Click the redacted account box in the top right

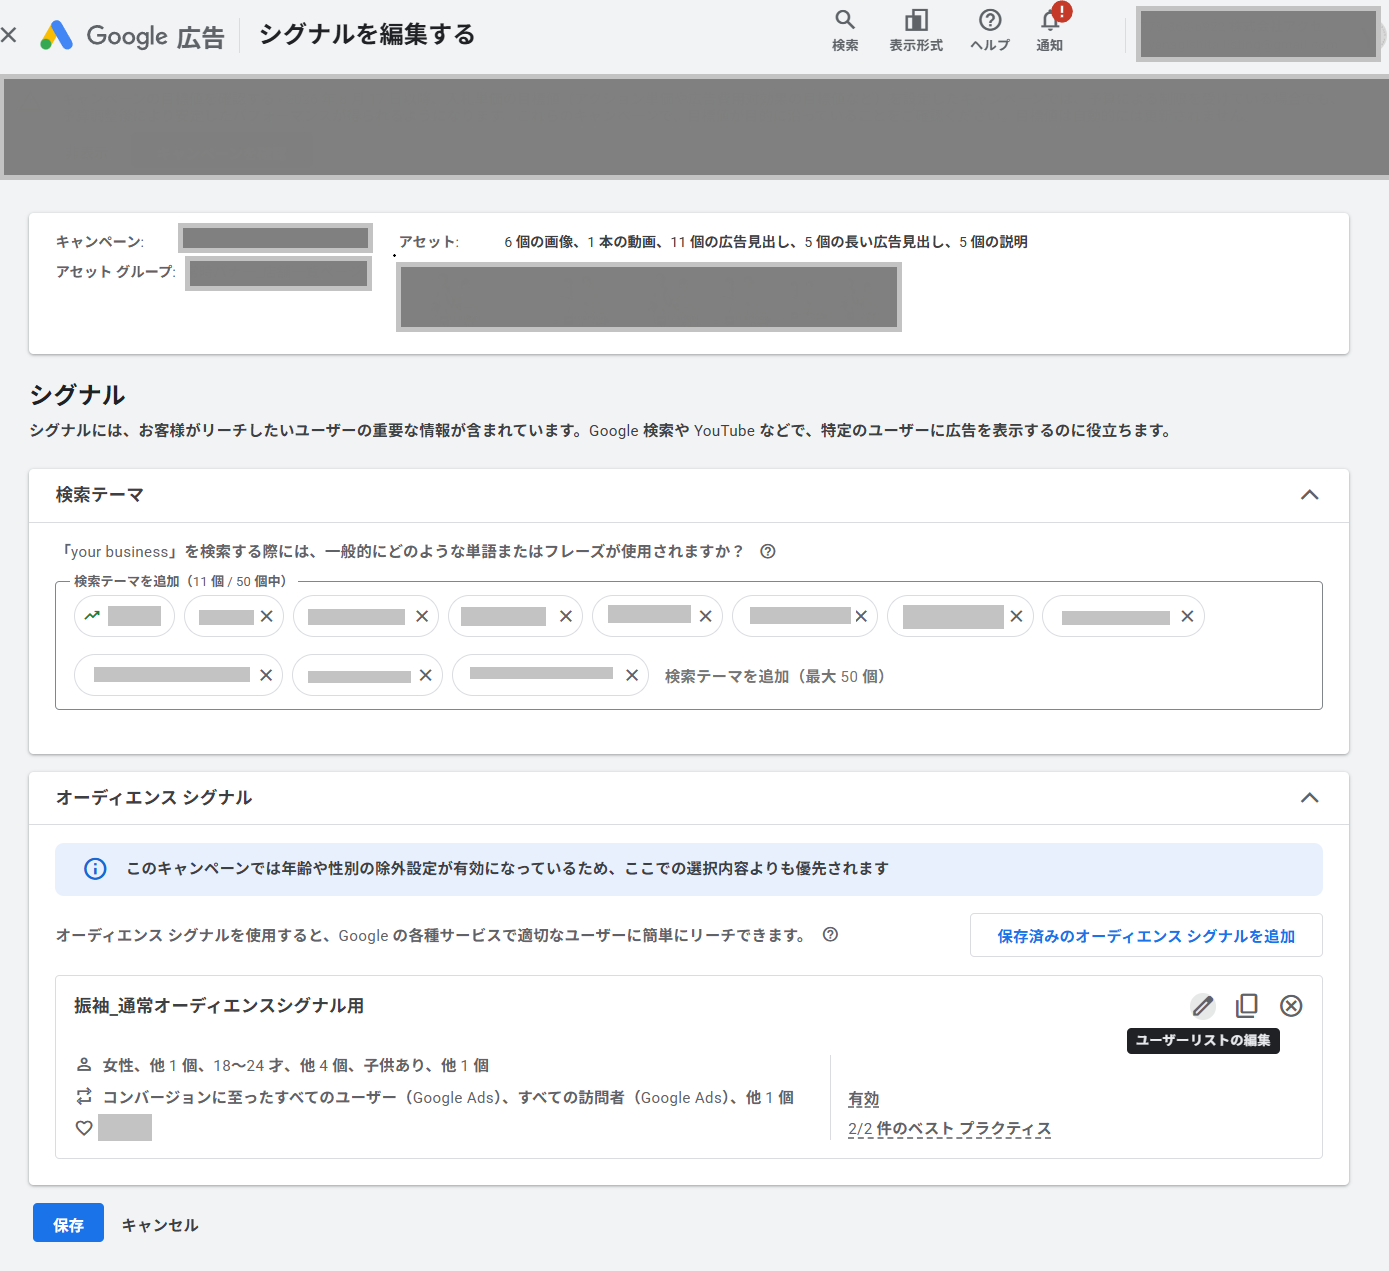1259,35
